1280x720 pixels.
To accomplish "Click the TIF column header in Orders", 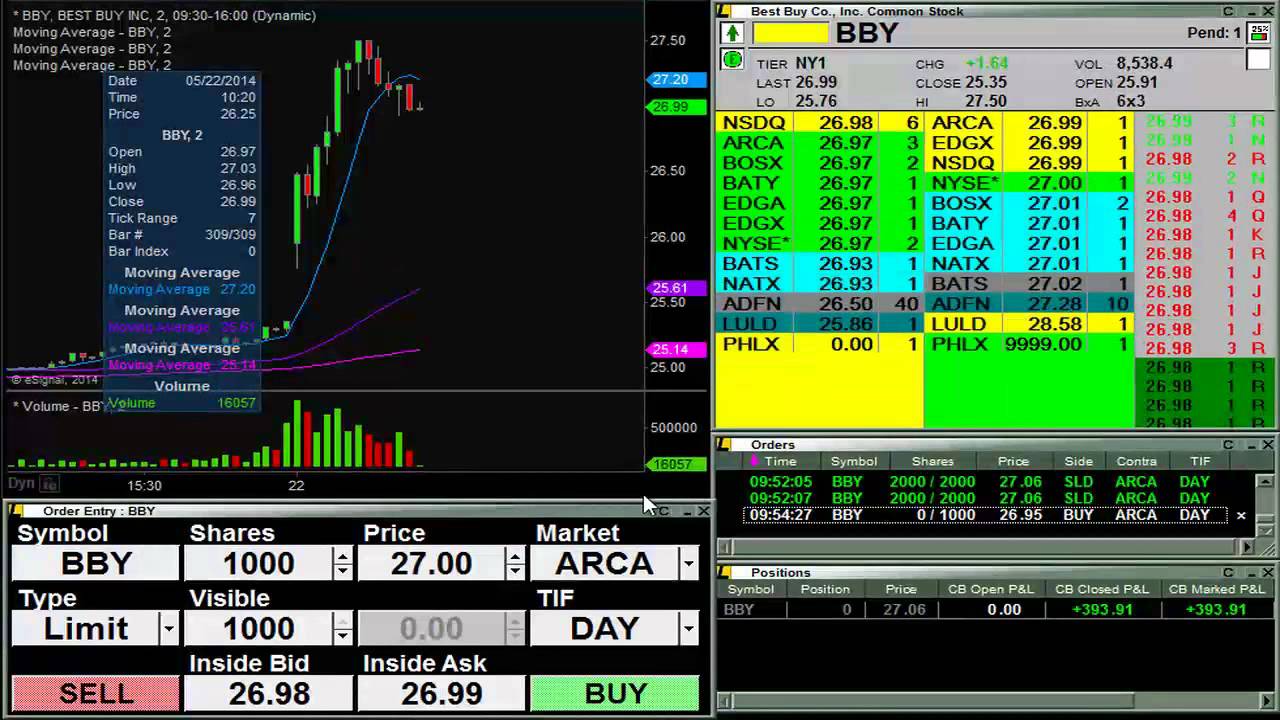I will coord(1200,461).
